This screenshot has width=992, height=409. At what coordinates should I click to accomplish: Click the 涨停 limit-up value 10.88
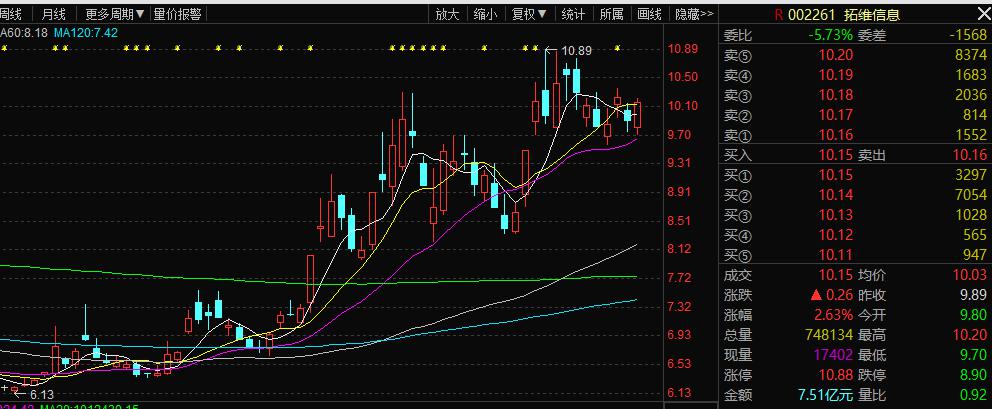click(x=836, y=375)
